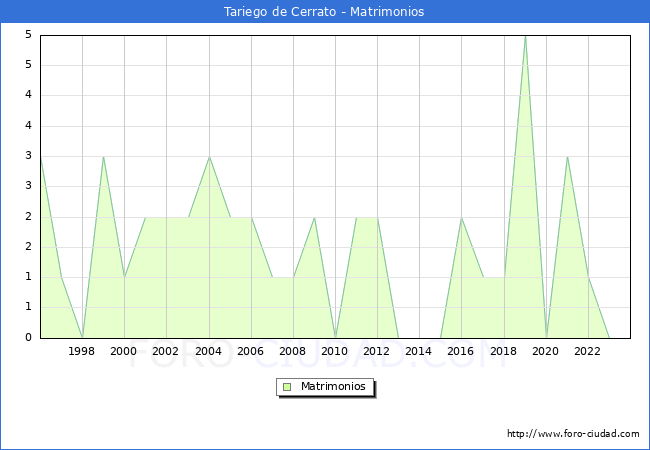Screen dimensions: 650x450
Task: Click the 0 y-axis label
Action: tap(28, 337)
